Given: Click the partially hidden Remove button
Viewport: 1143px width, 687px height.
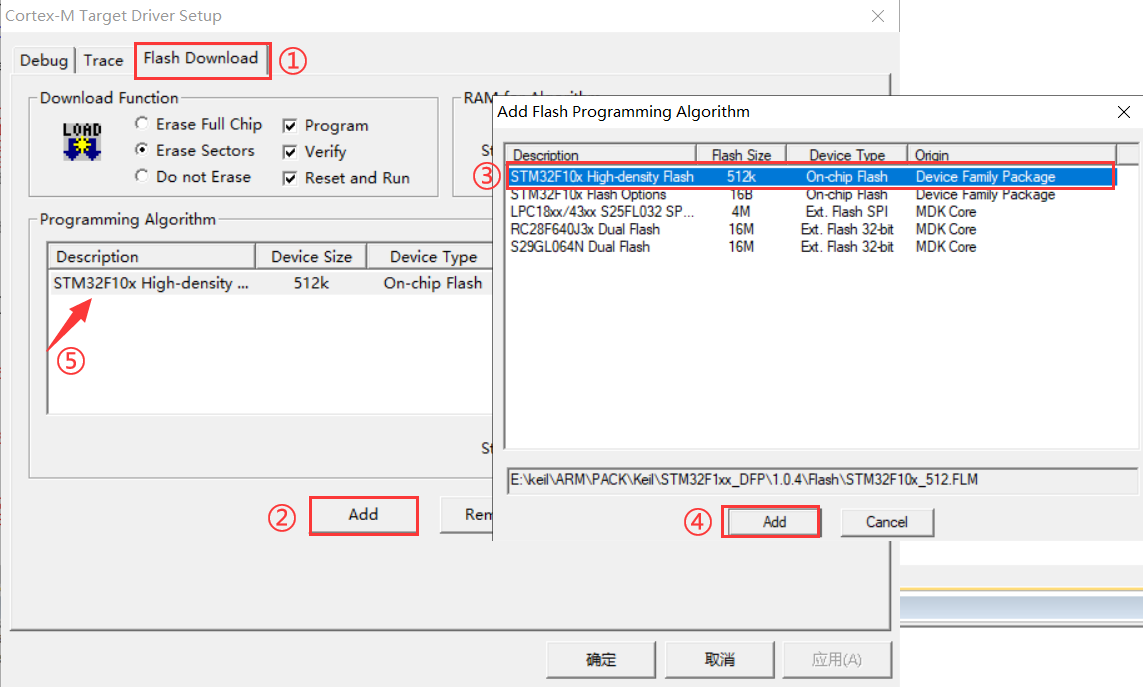Looking at the screenshot, I should point(467,515).
